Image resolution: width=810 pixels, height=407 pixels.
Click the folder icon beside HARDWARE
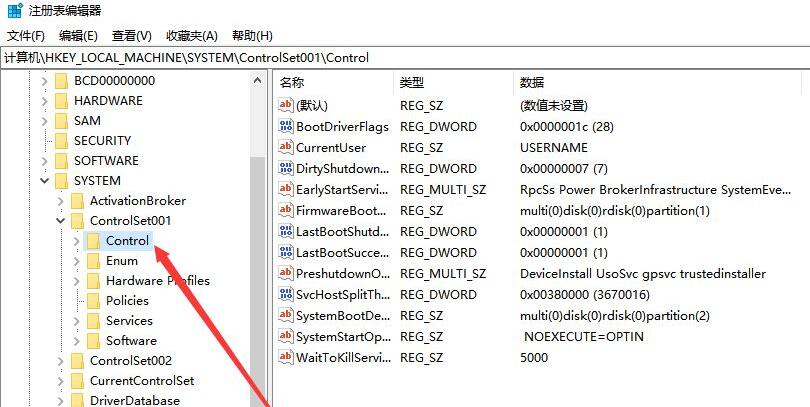point(61,101)
